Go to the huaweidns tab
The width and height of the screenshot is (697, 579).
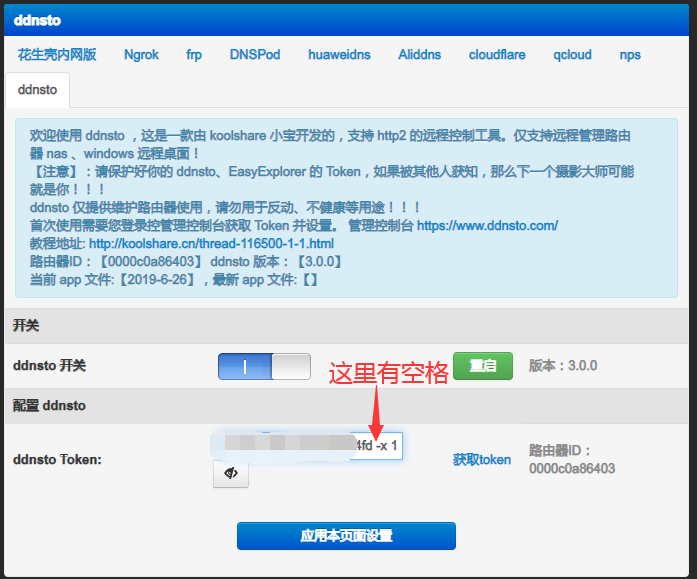[338, 55]
